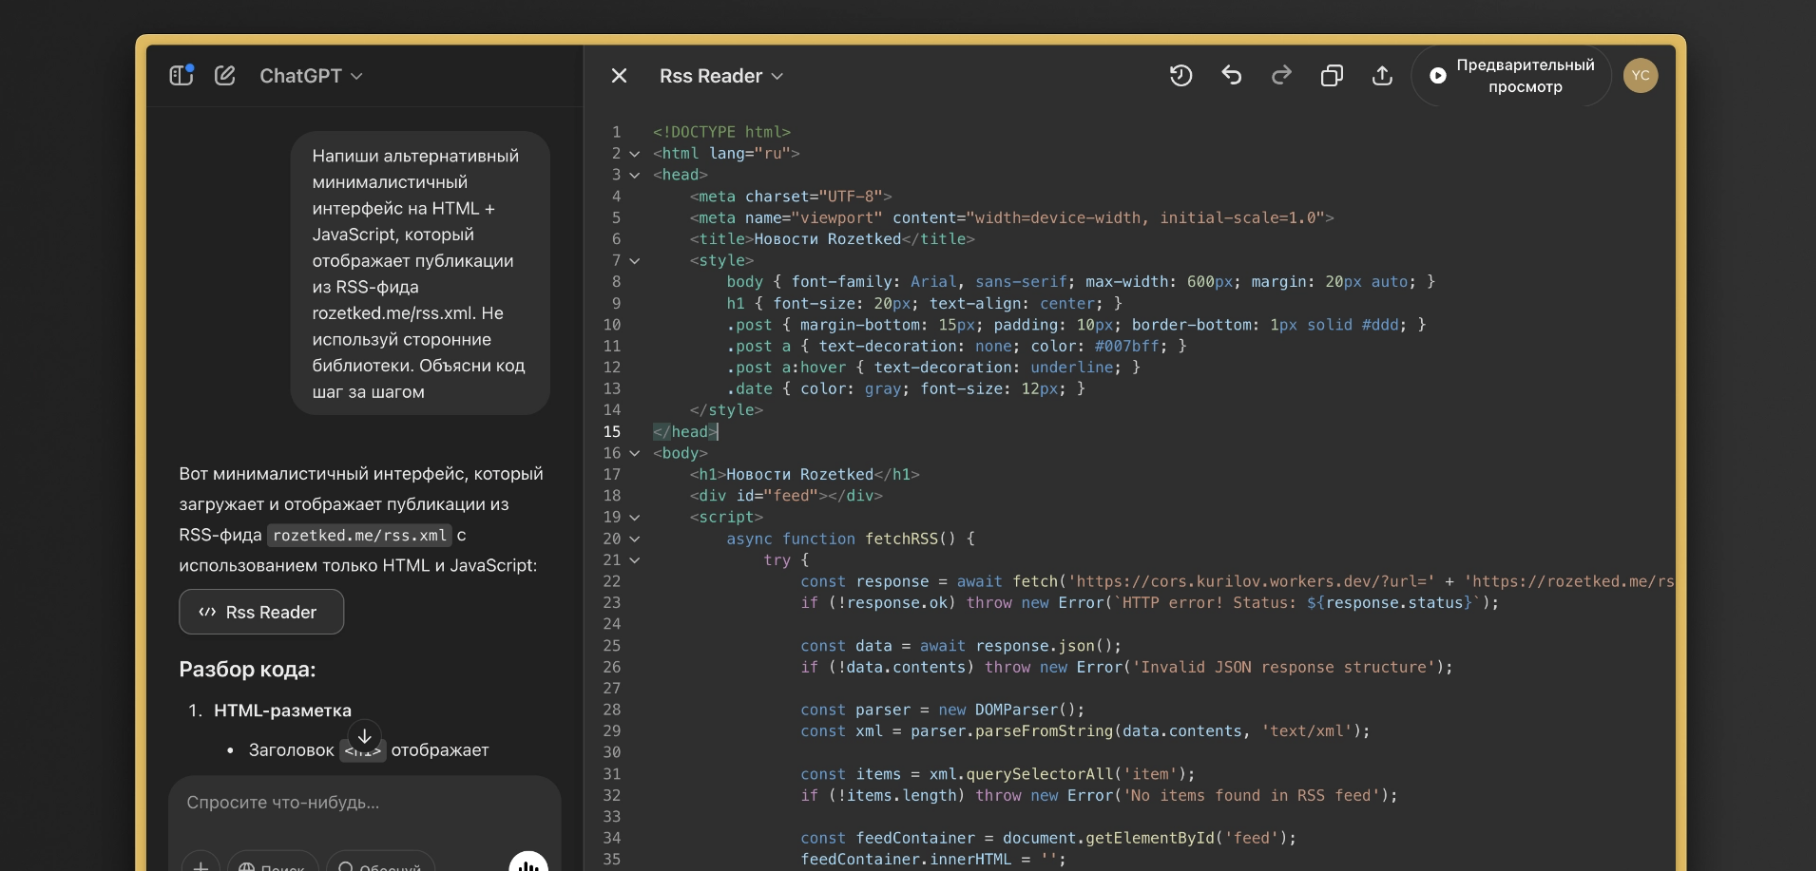Click the user prompt message bubble
The width and height of the screenshot is (1816, 871).
coord(420,273)
